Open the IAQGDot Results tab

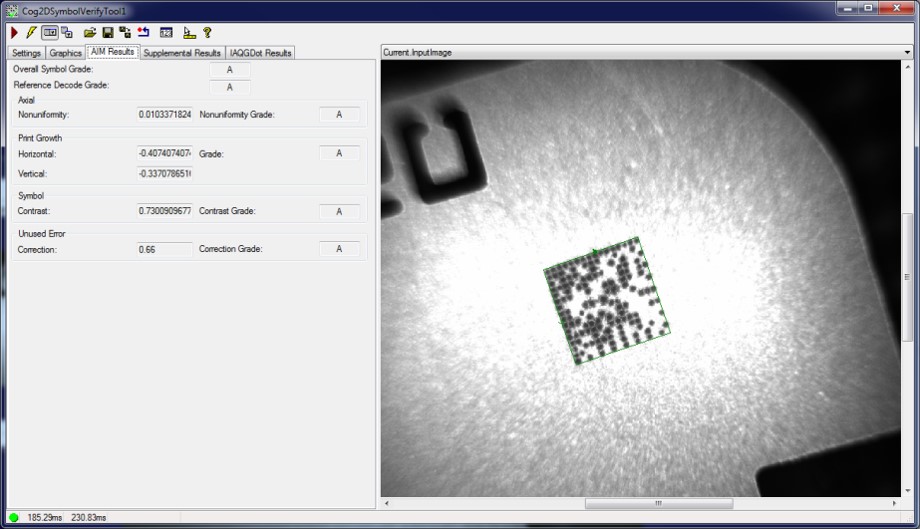(261, 53)
